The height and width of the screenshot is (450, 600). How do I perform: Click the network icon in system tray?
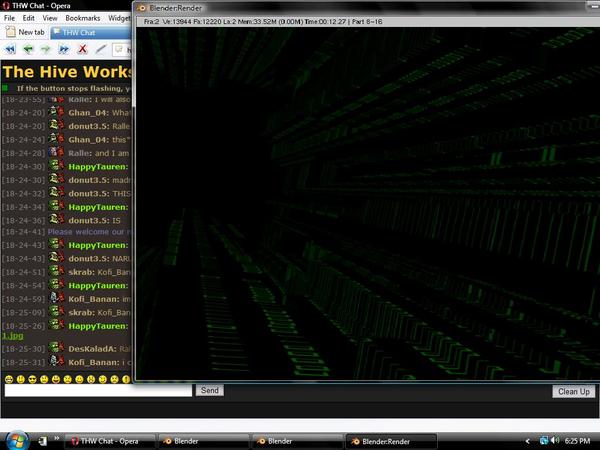pyautogui.click(x=544, y=440)
